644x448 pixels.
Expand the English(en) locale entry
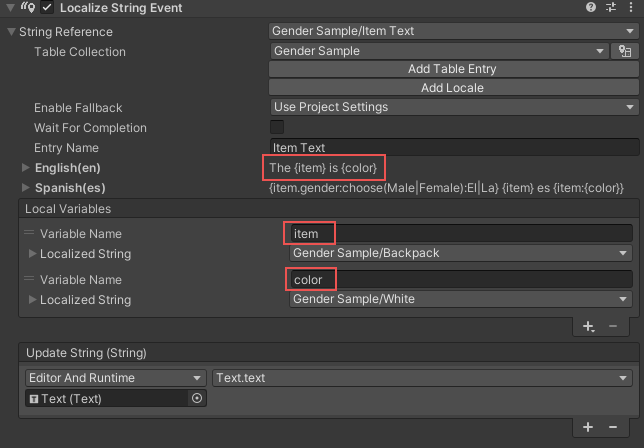(26, 167)
